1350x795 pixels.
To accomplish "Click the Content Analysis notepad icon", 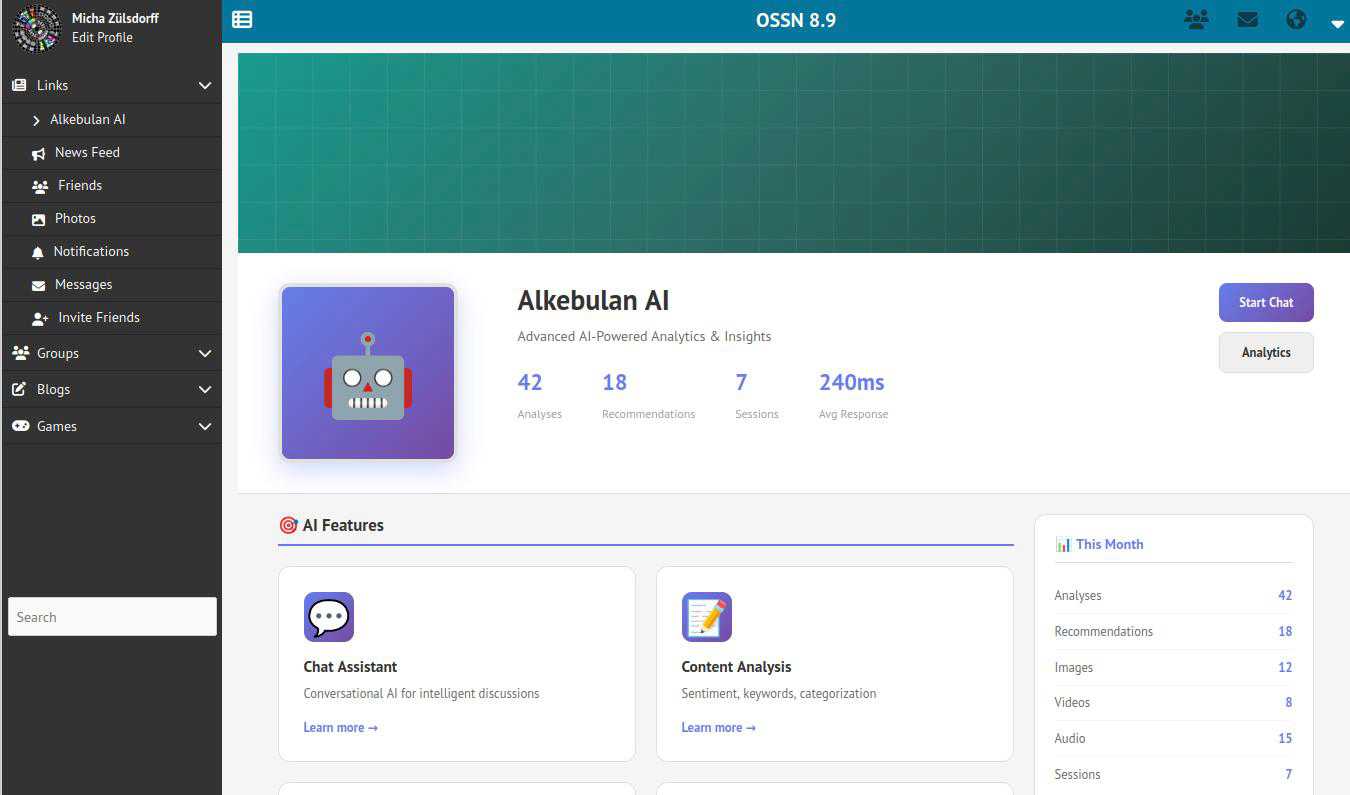I will [707, 617].
